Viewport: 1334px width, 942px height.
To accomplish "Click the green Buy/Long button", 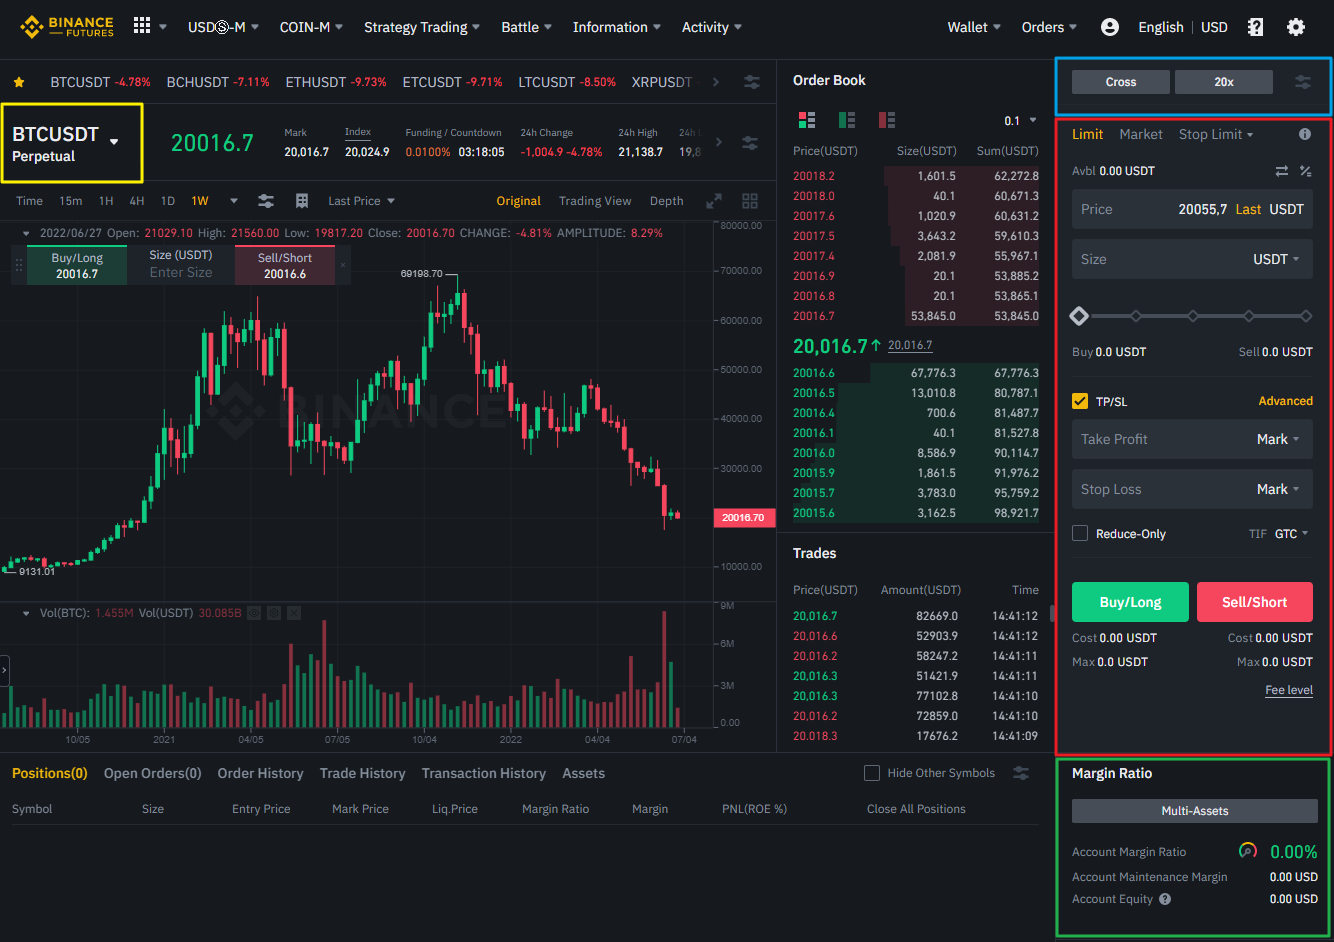I will pyautogui.click(x=1130, y=602).
